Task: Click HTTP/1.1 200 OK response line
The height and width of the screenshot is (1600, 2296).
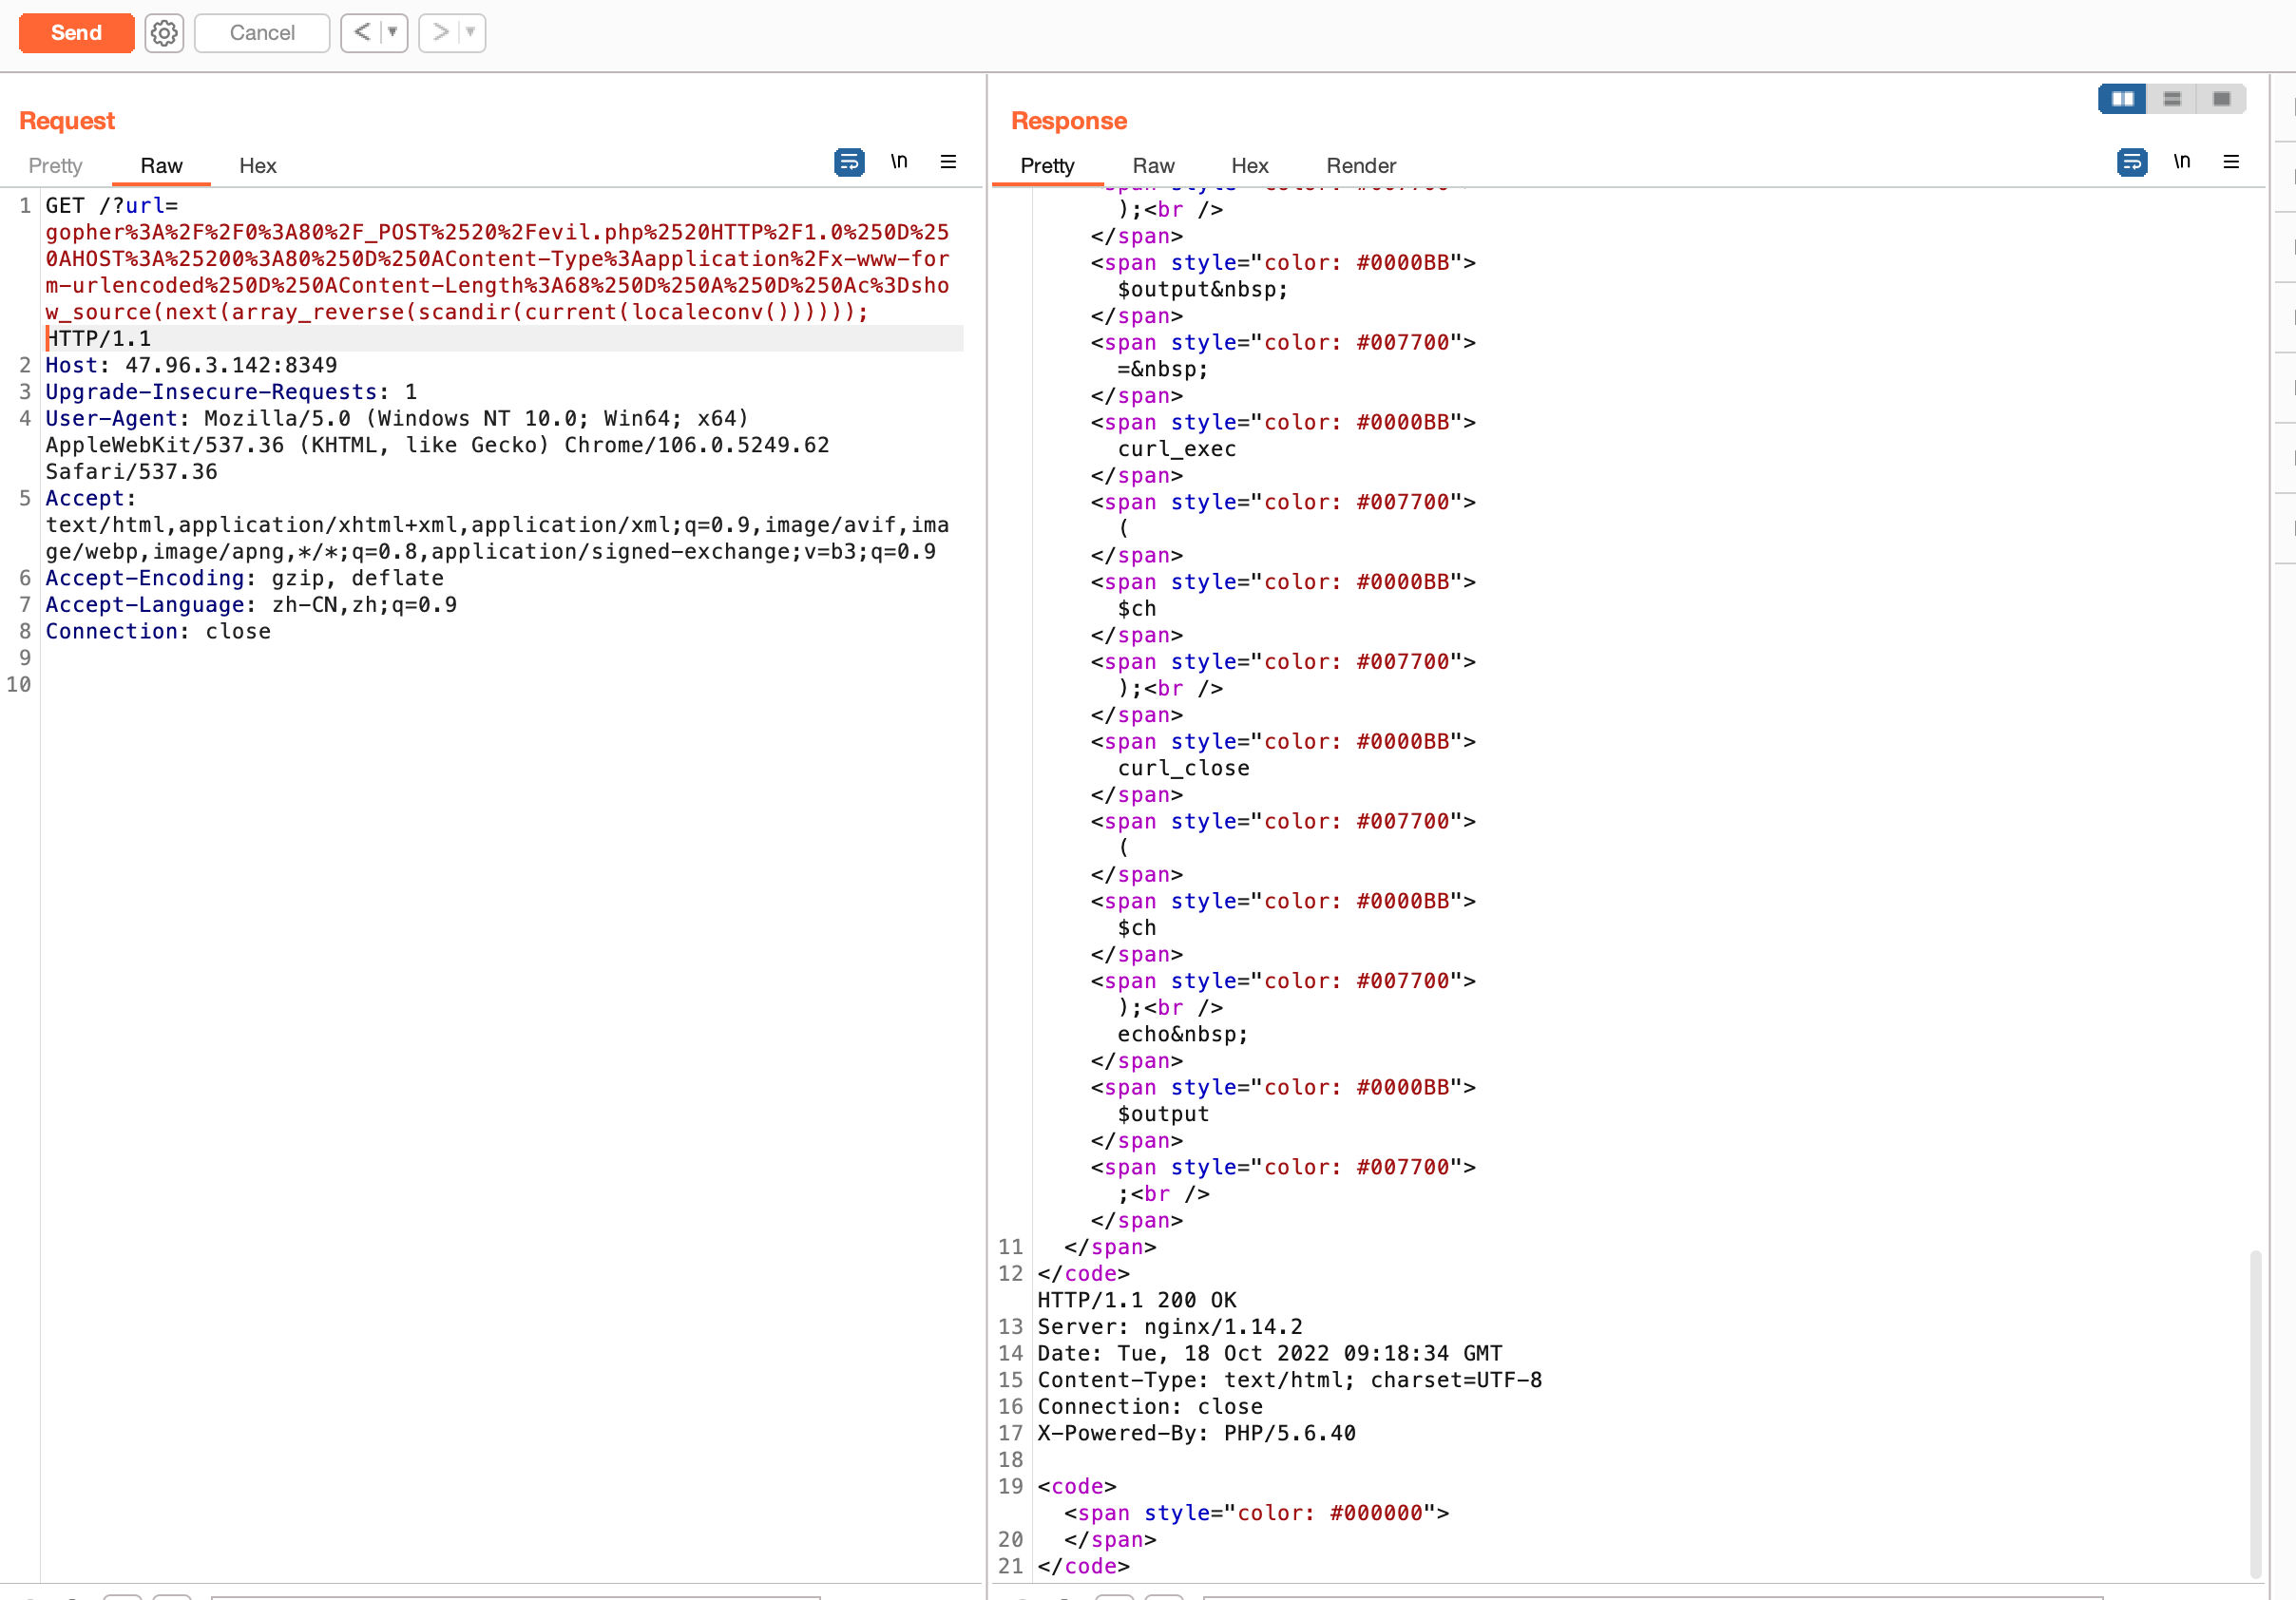Action: point(1137,1300)
